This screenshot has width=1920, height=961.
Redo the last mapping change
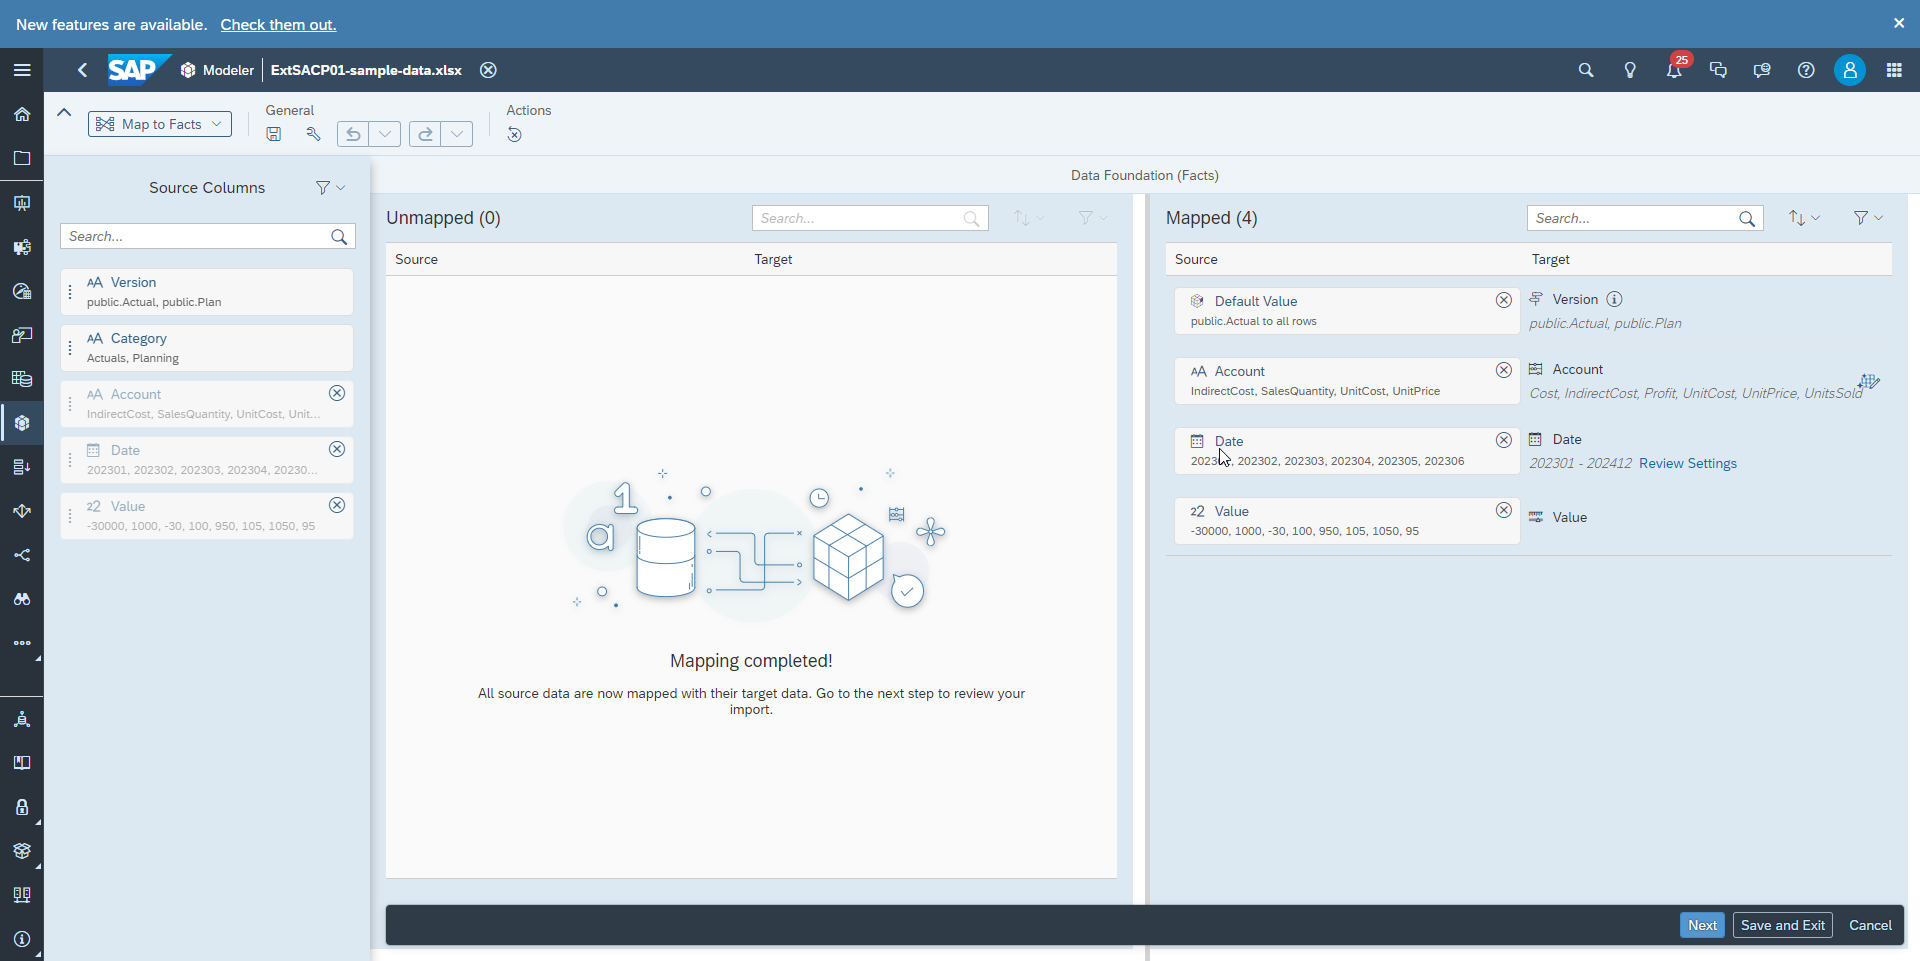point(425,134)
